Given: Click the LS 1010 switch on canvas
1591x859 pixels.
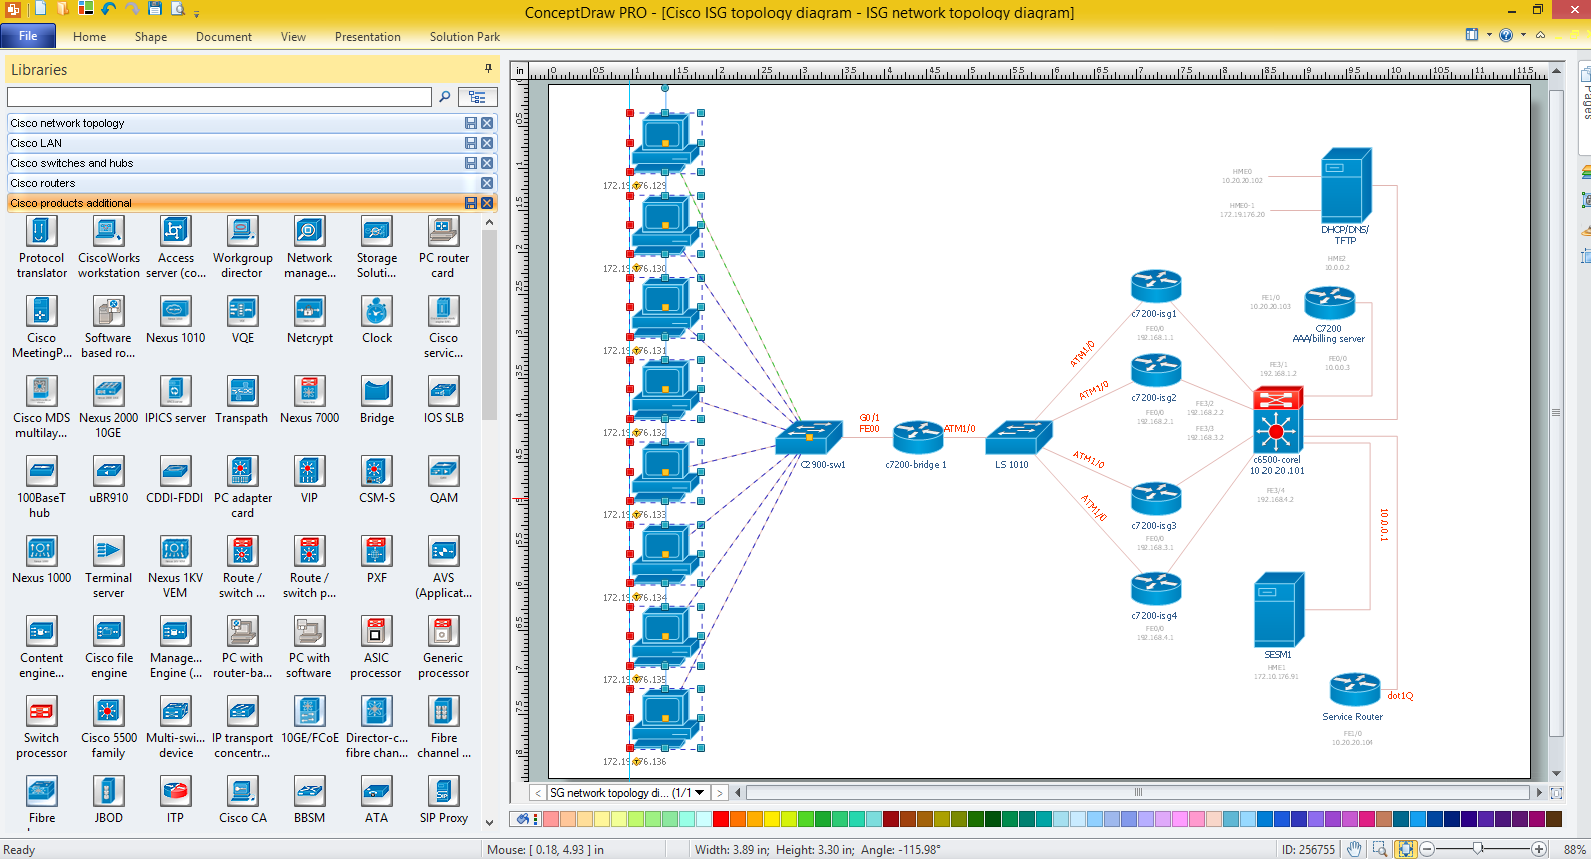Looking at the screenshot, I should click(1018, 437).
